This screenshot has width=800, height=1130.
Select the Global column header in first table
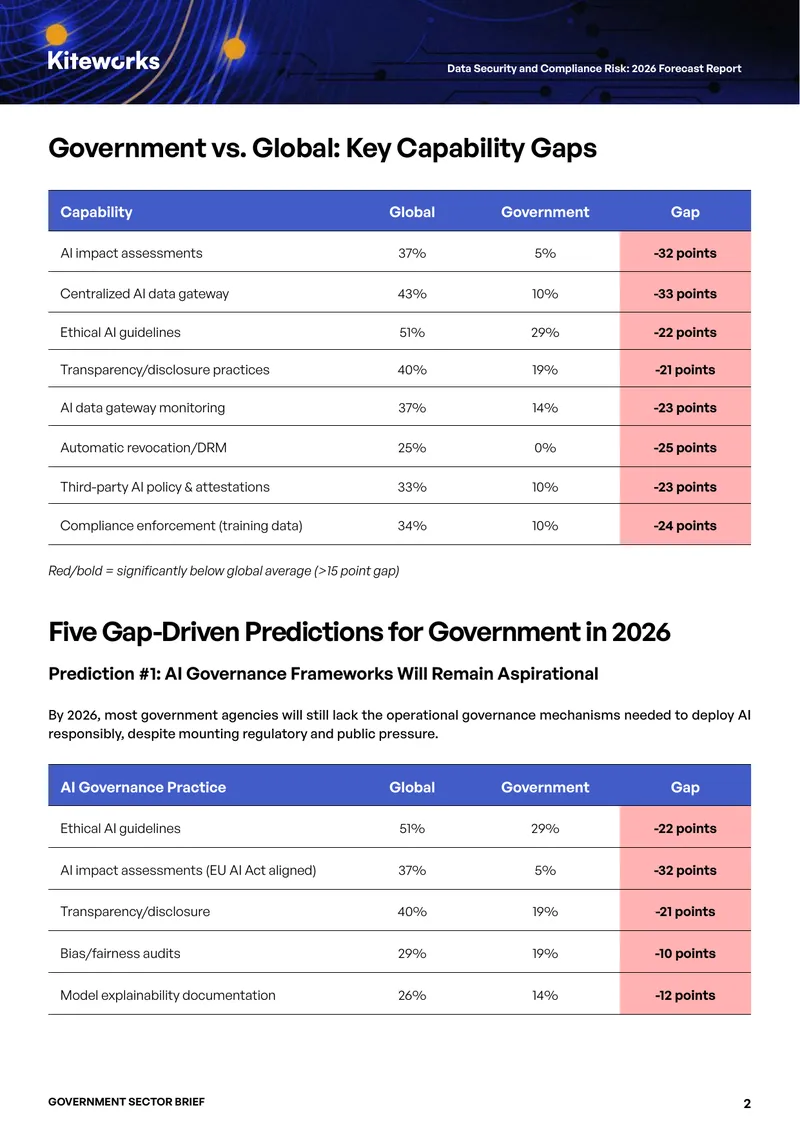(x=412, y=212)
